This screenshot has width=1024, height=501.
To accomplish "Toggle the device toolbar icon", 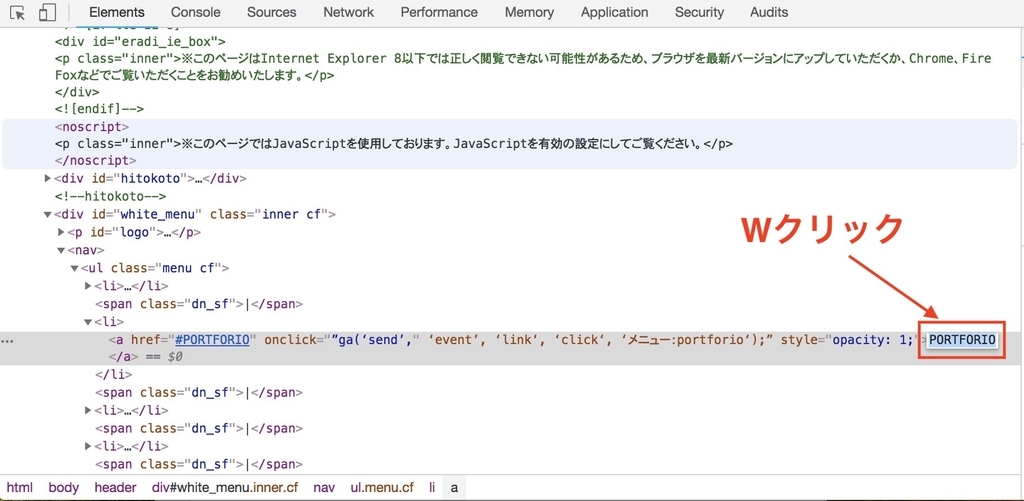I will point(48,12).
